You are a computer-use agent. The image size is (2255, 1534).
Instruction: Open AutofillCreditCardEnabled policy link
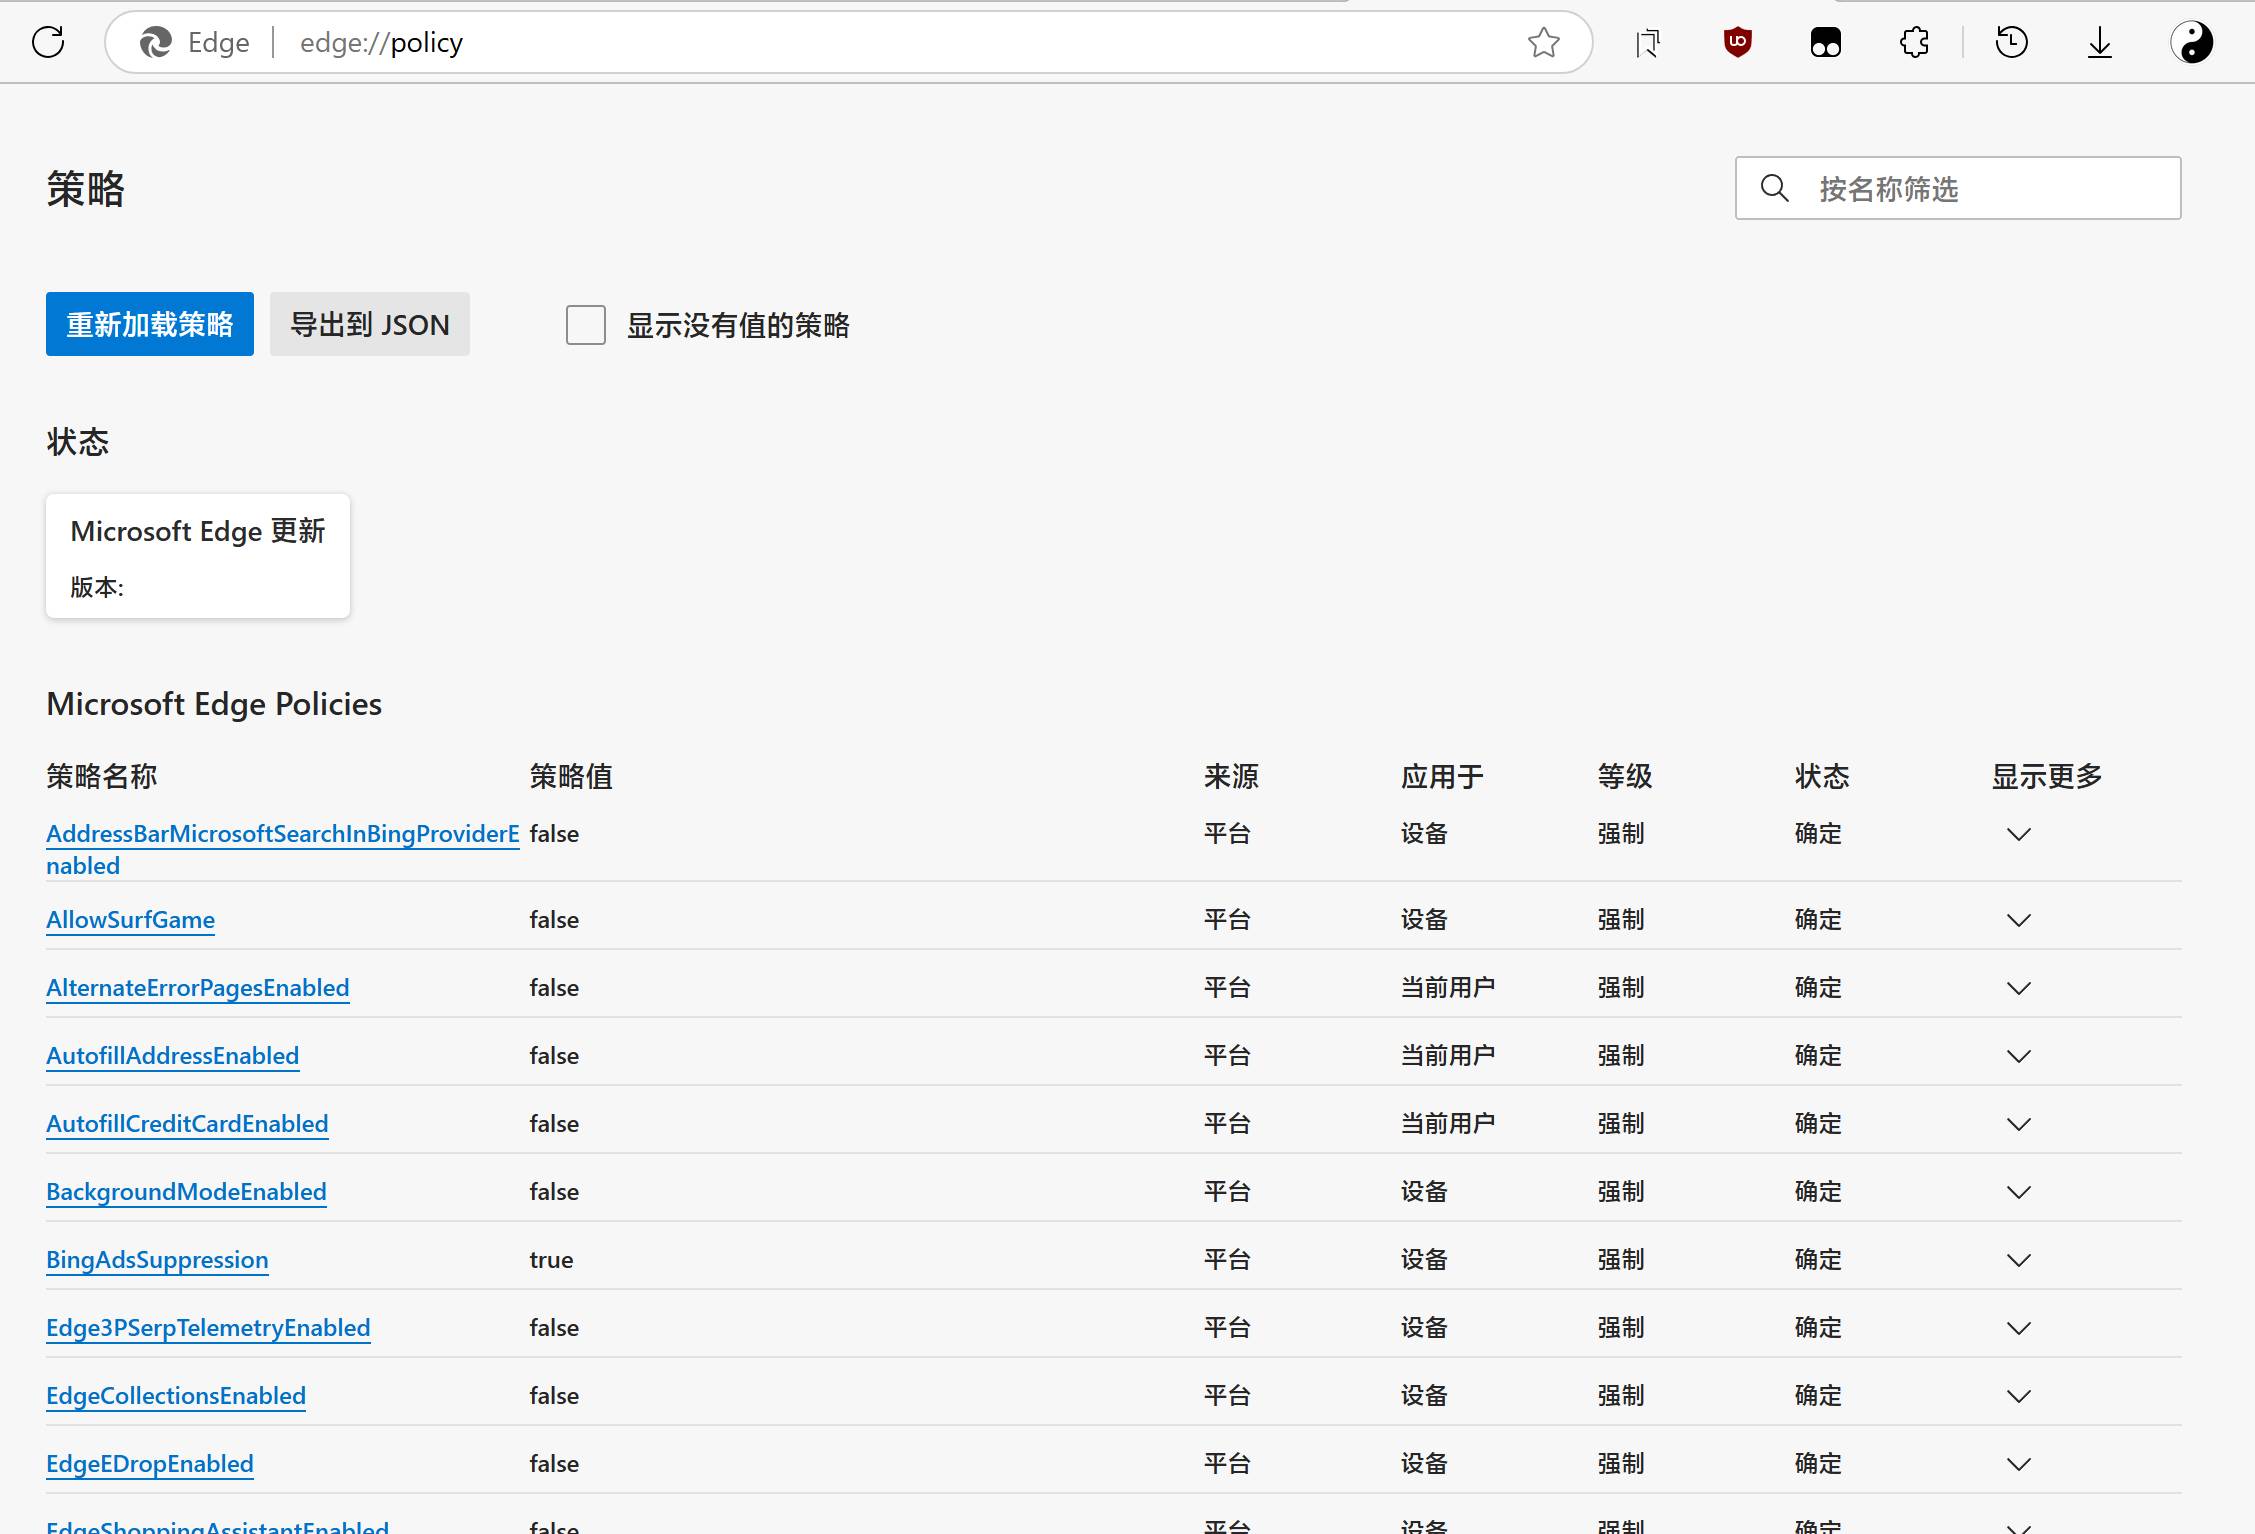187,1123
